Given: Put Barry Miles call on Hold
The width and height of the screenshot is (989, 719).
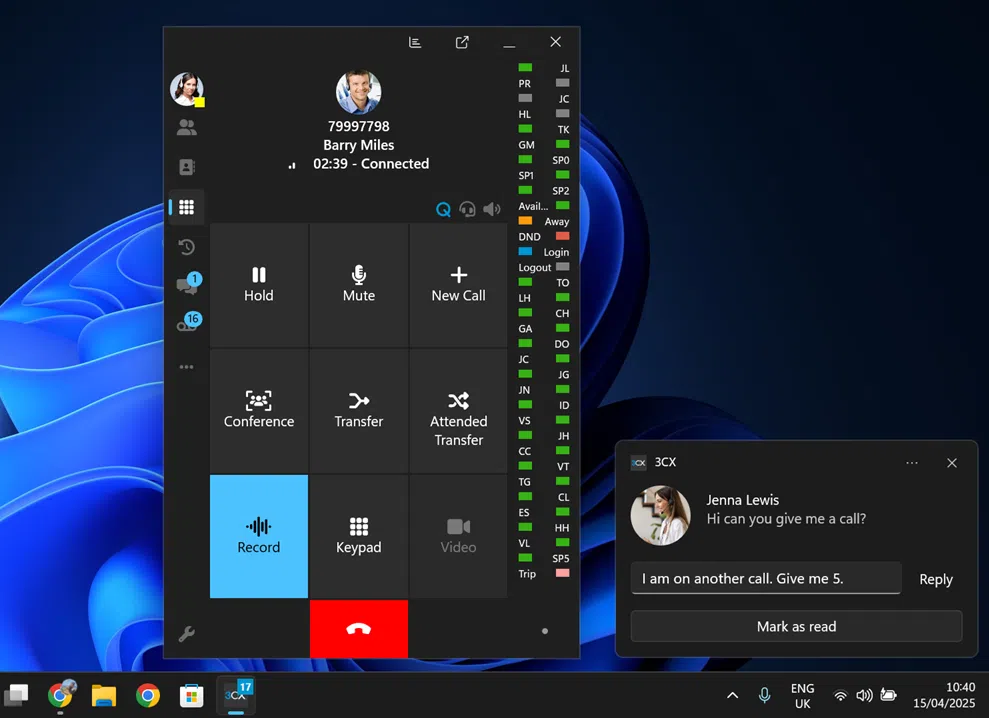Looking at the screenshot, I should (259, 284).
